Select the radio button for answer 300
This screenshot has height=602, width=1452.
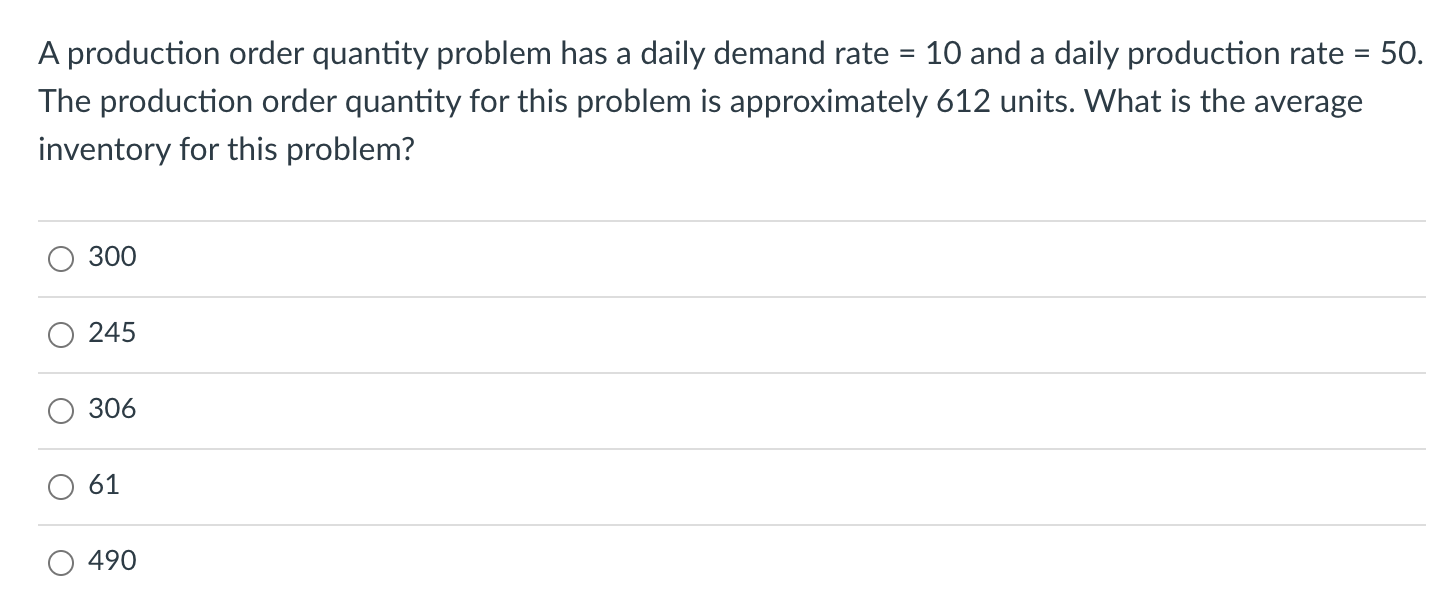[x=60, y=258]
